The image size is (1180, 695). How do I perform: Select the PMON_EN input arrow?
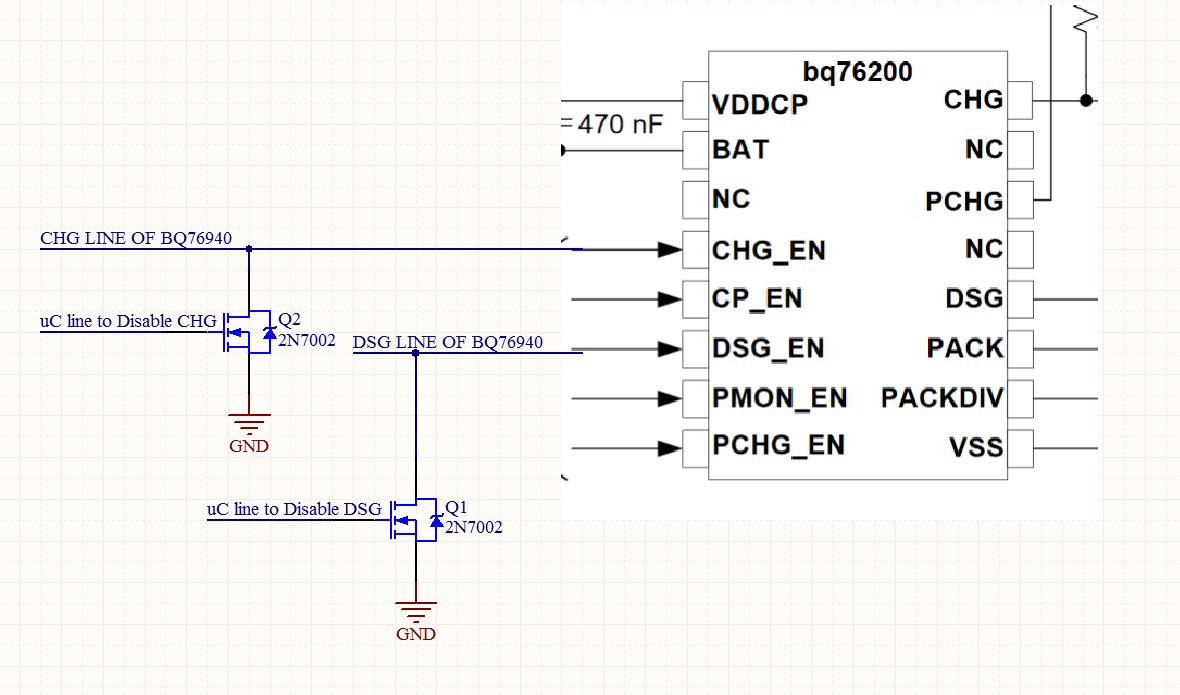click(x=669, y=399)
